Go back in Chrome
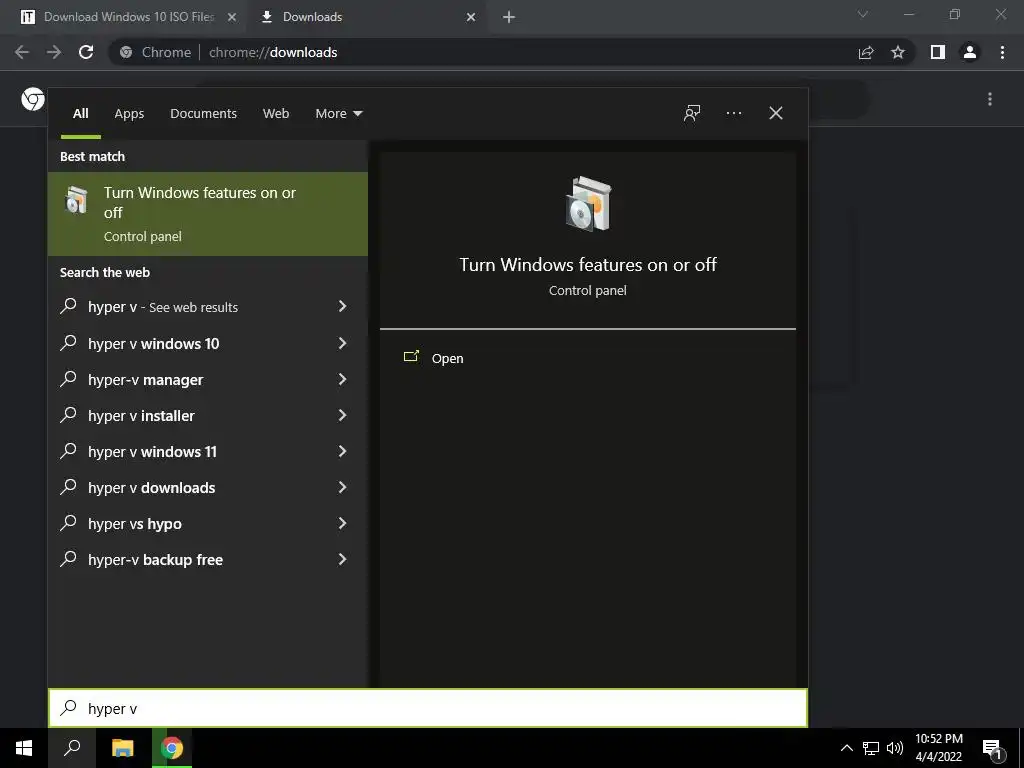The height and width of the screenshot is (768, 1024). click(22, 52)
